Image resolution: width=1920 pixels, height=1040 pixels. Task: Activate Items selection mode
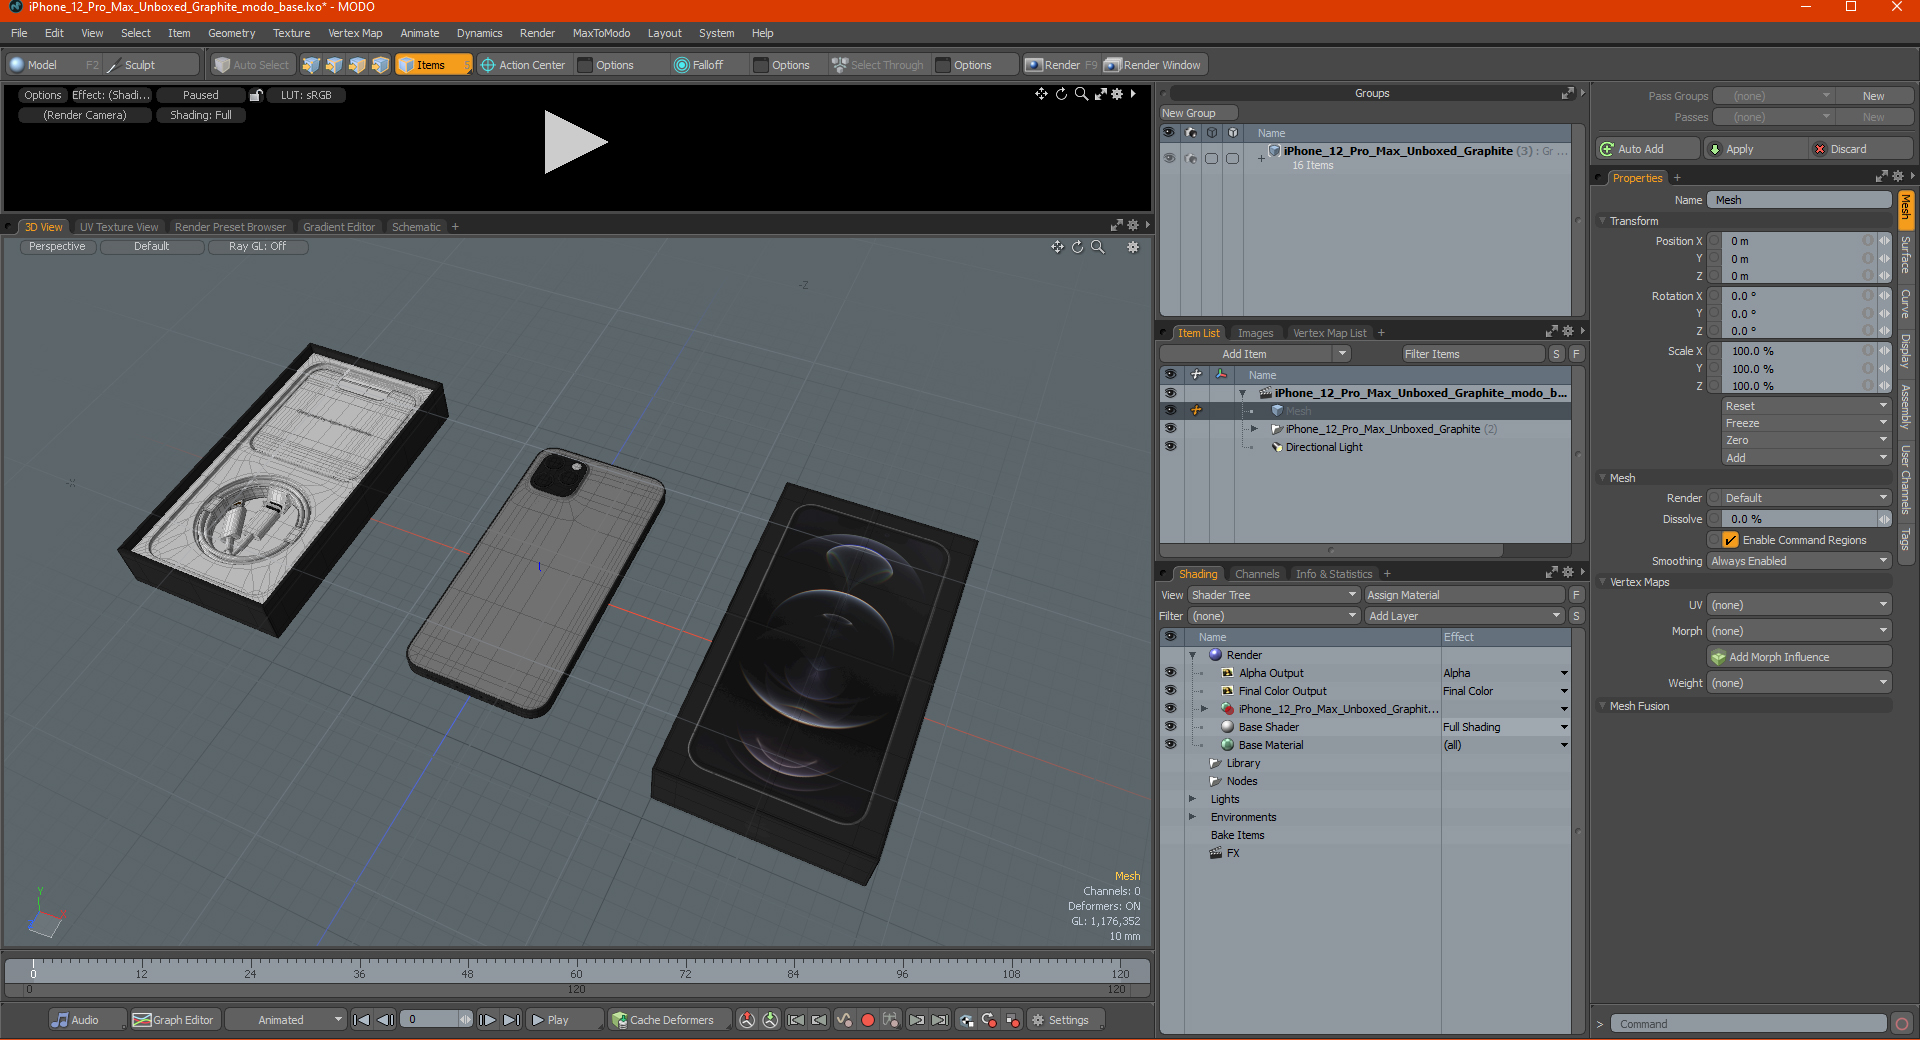click(x=434, y=65)
